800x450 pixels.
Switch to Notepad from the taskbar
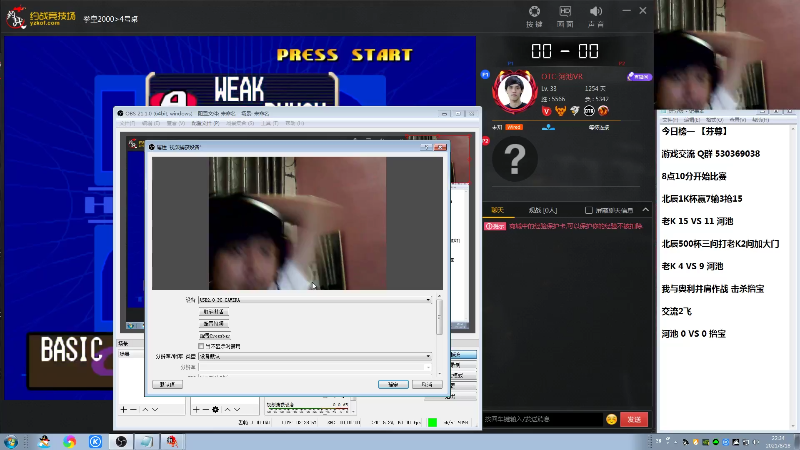coord(146,441)
